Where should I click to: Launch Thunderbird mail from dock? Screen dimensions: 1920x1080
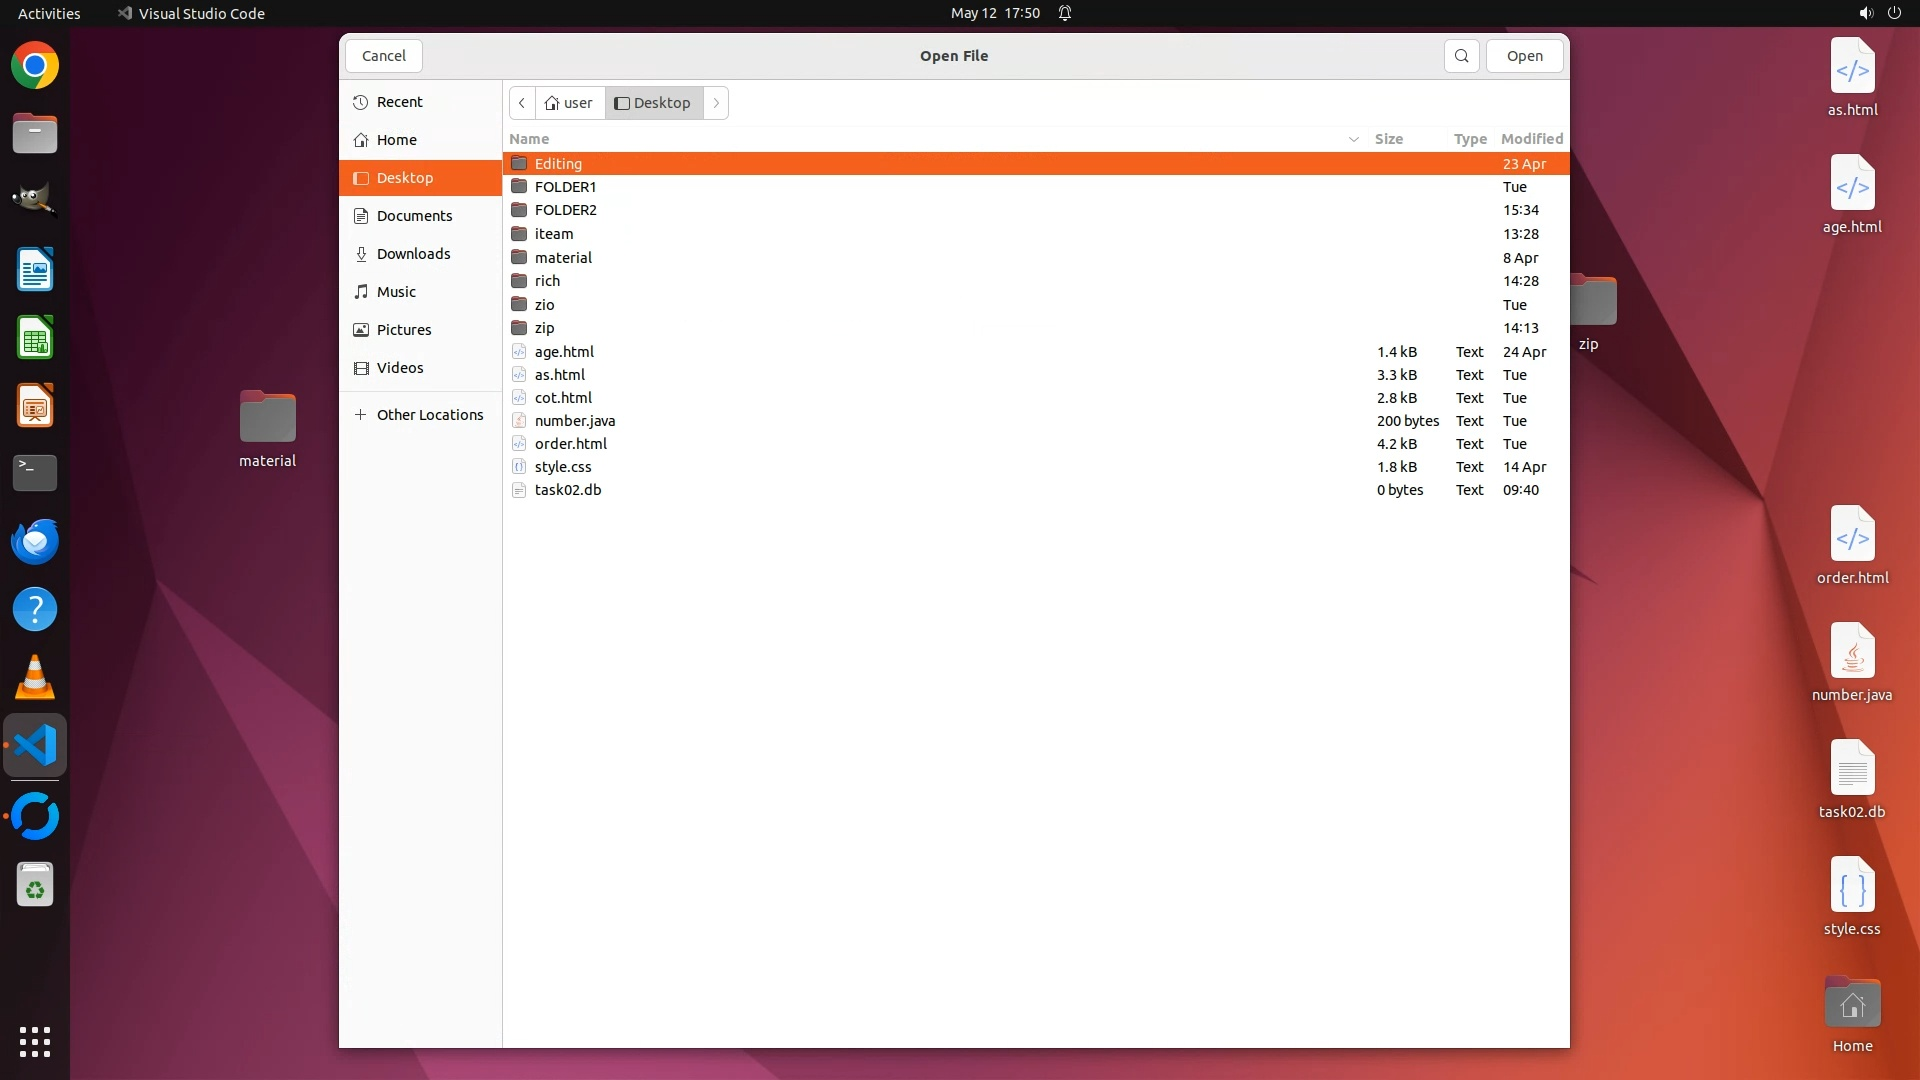(x=35, y=541)
